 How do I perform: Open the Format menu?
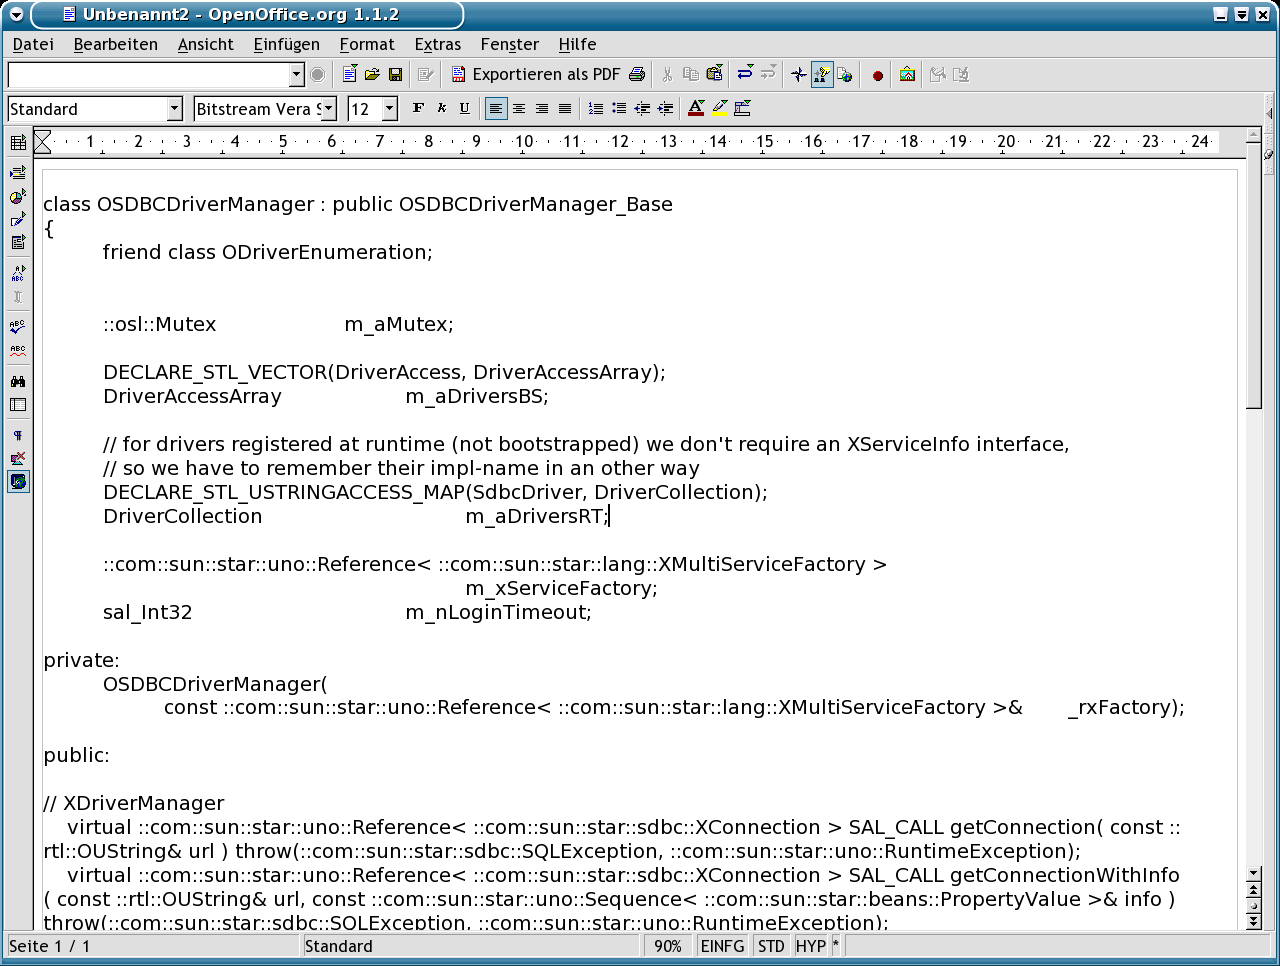[366, 44]
